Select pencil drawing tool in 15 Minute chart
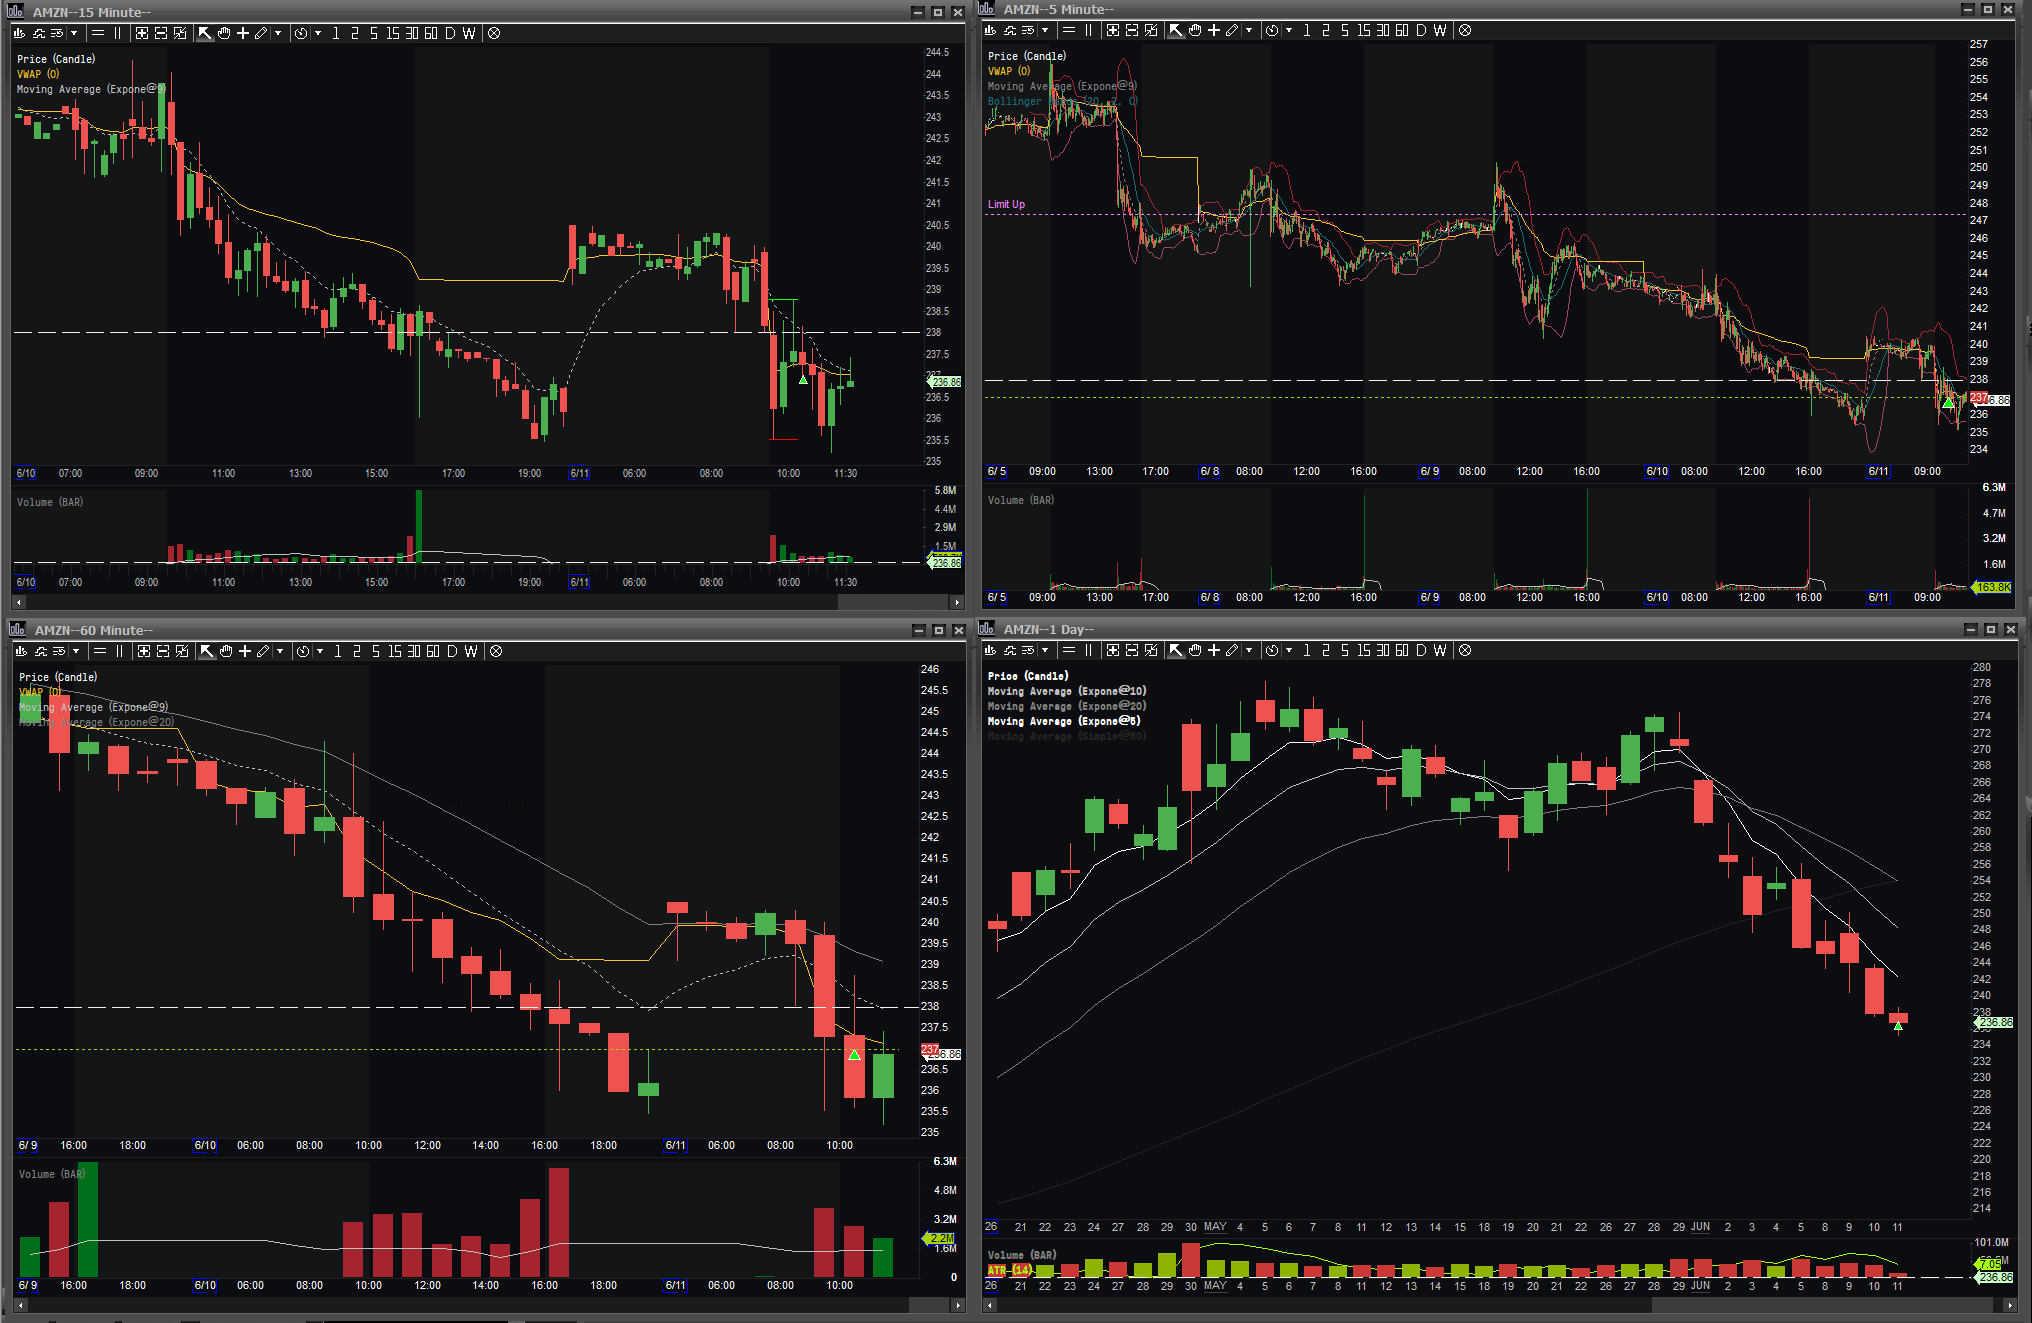Screen dimensions: 2032x1323 (261, 33)
